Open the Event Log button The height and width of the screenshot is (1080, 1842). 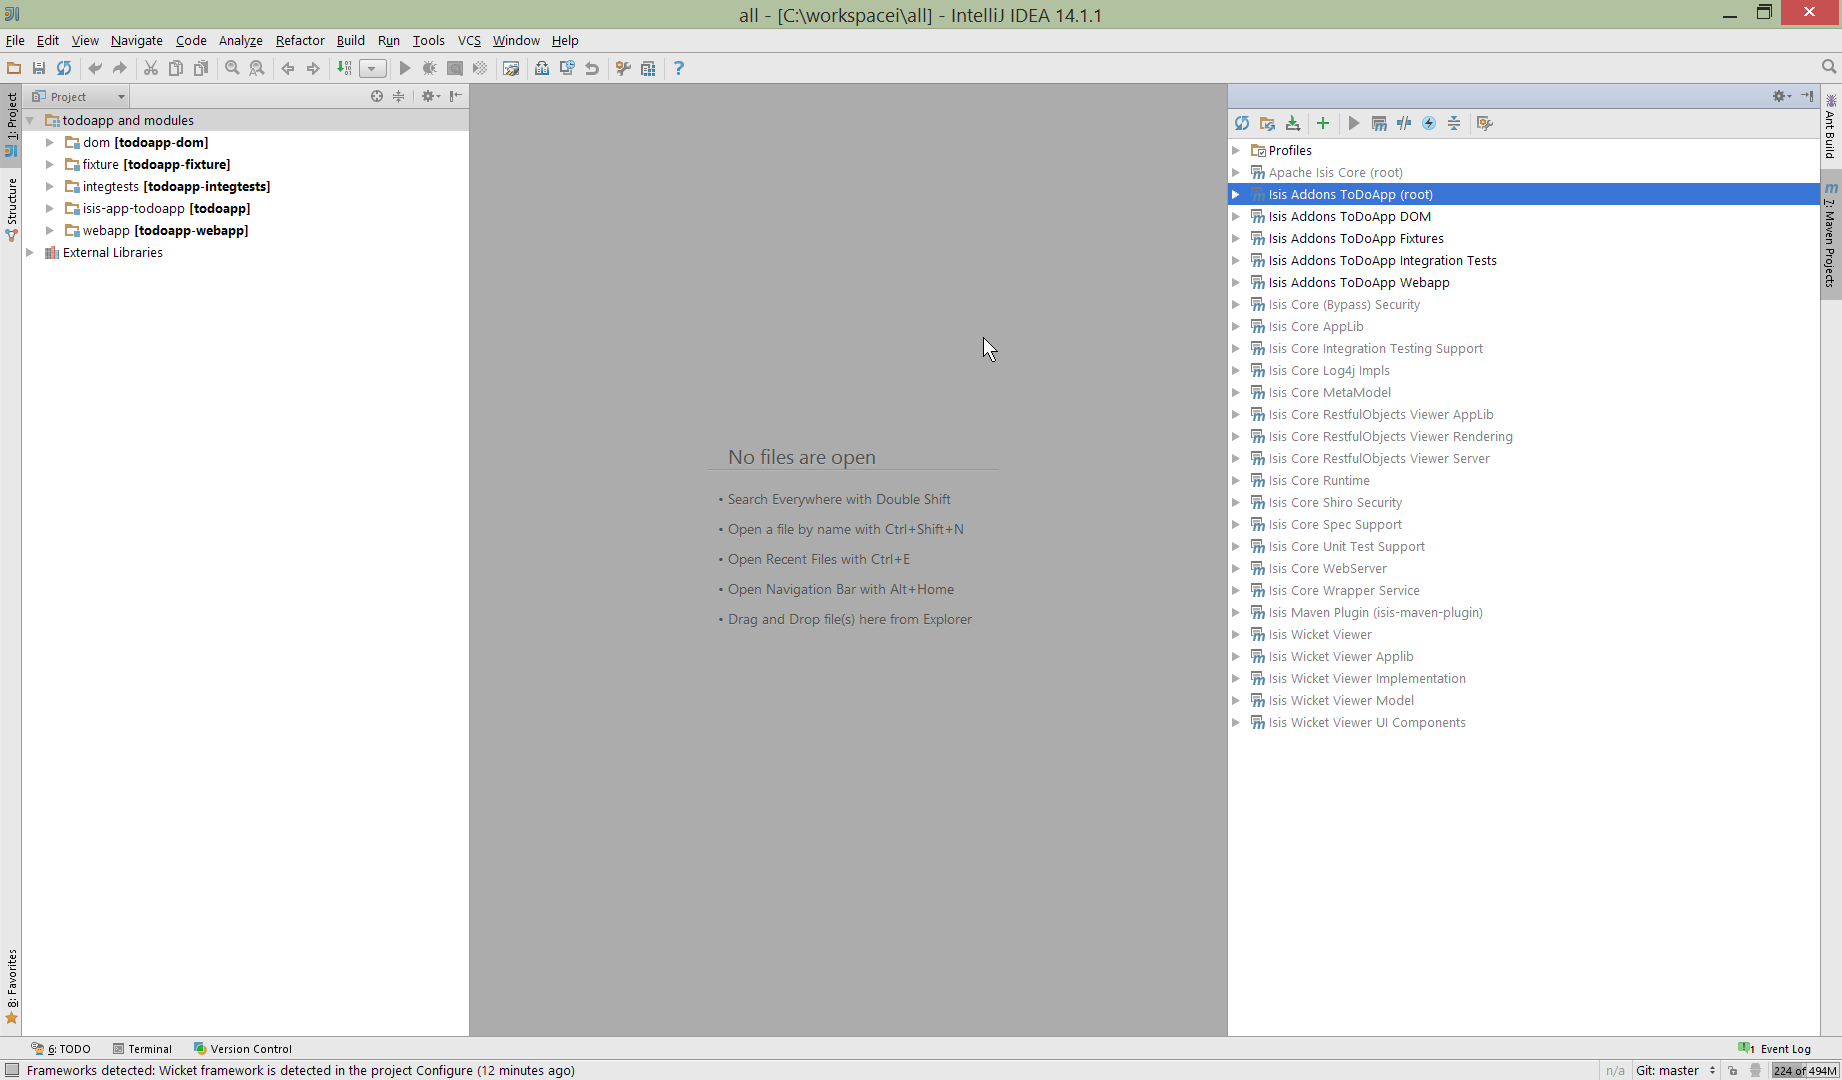pos(1776,1048)
